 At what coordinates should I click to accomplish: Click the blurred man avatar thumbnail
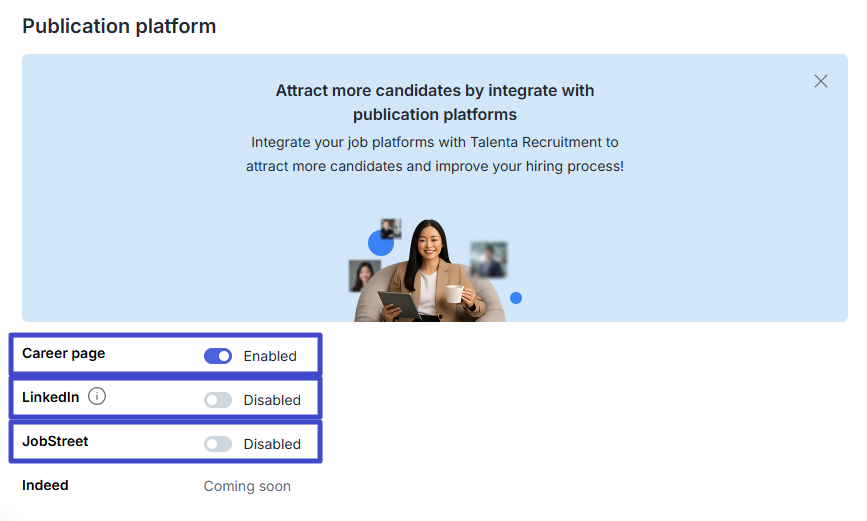pyautogui.click(x=488, y=259)
